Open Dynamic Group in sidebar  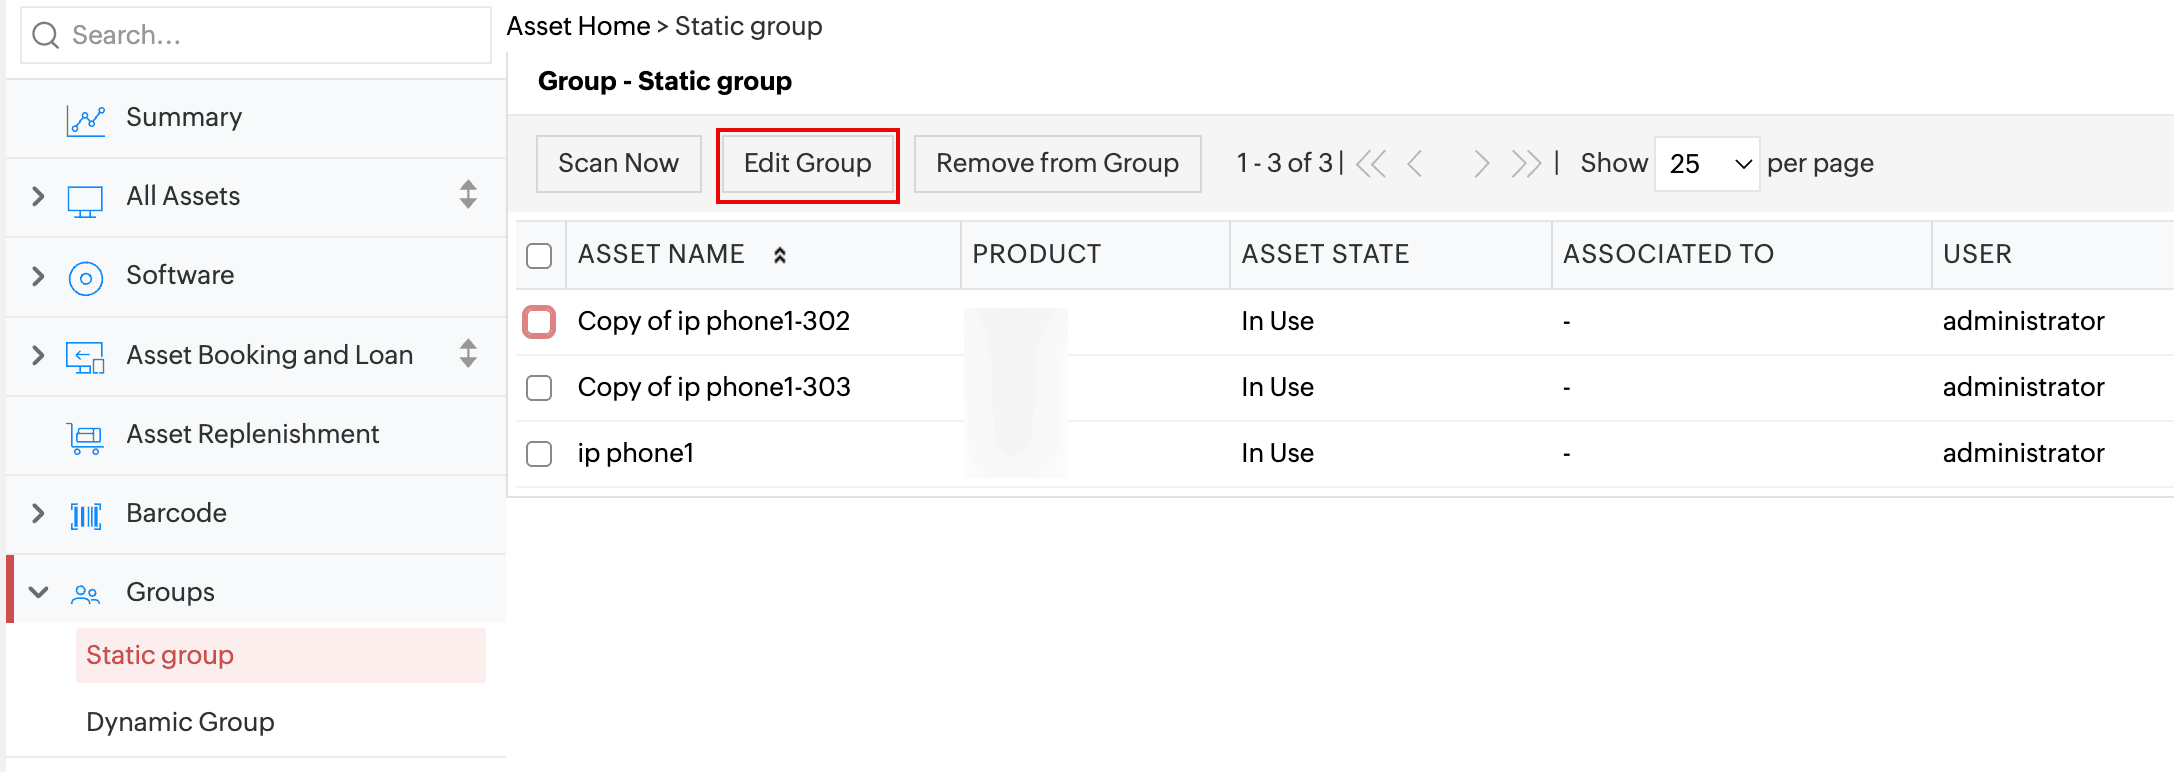[180, 722]
